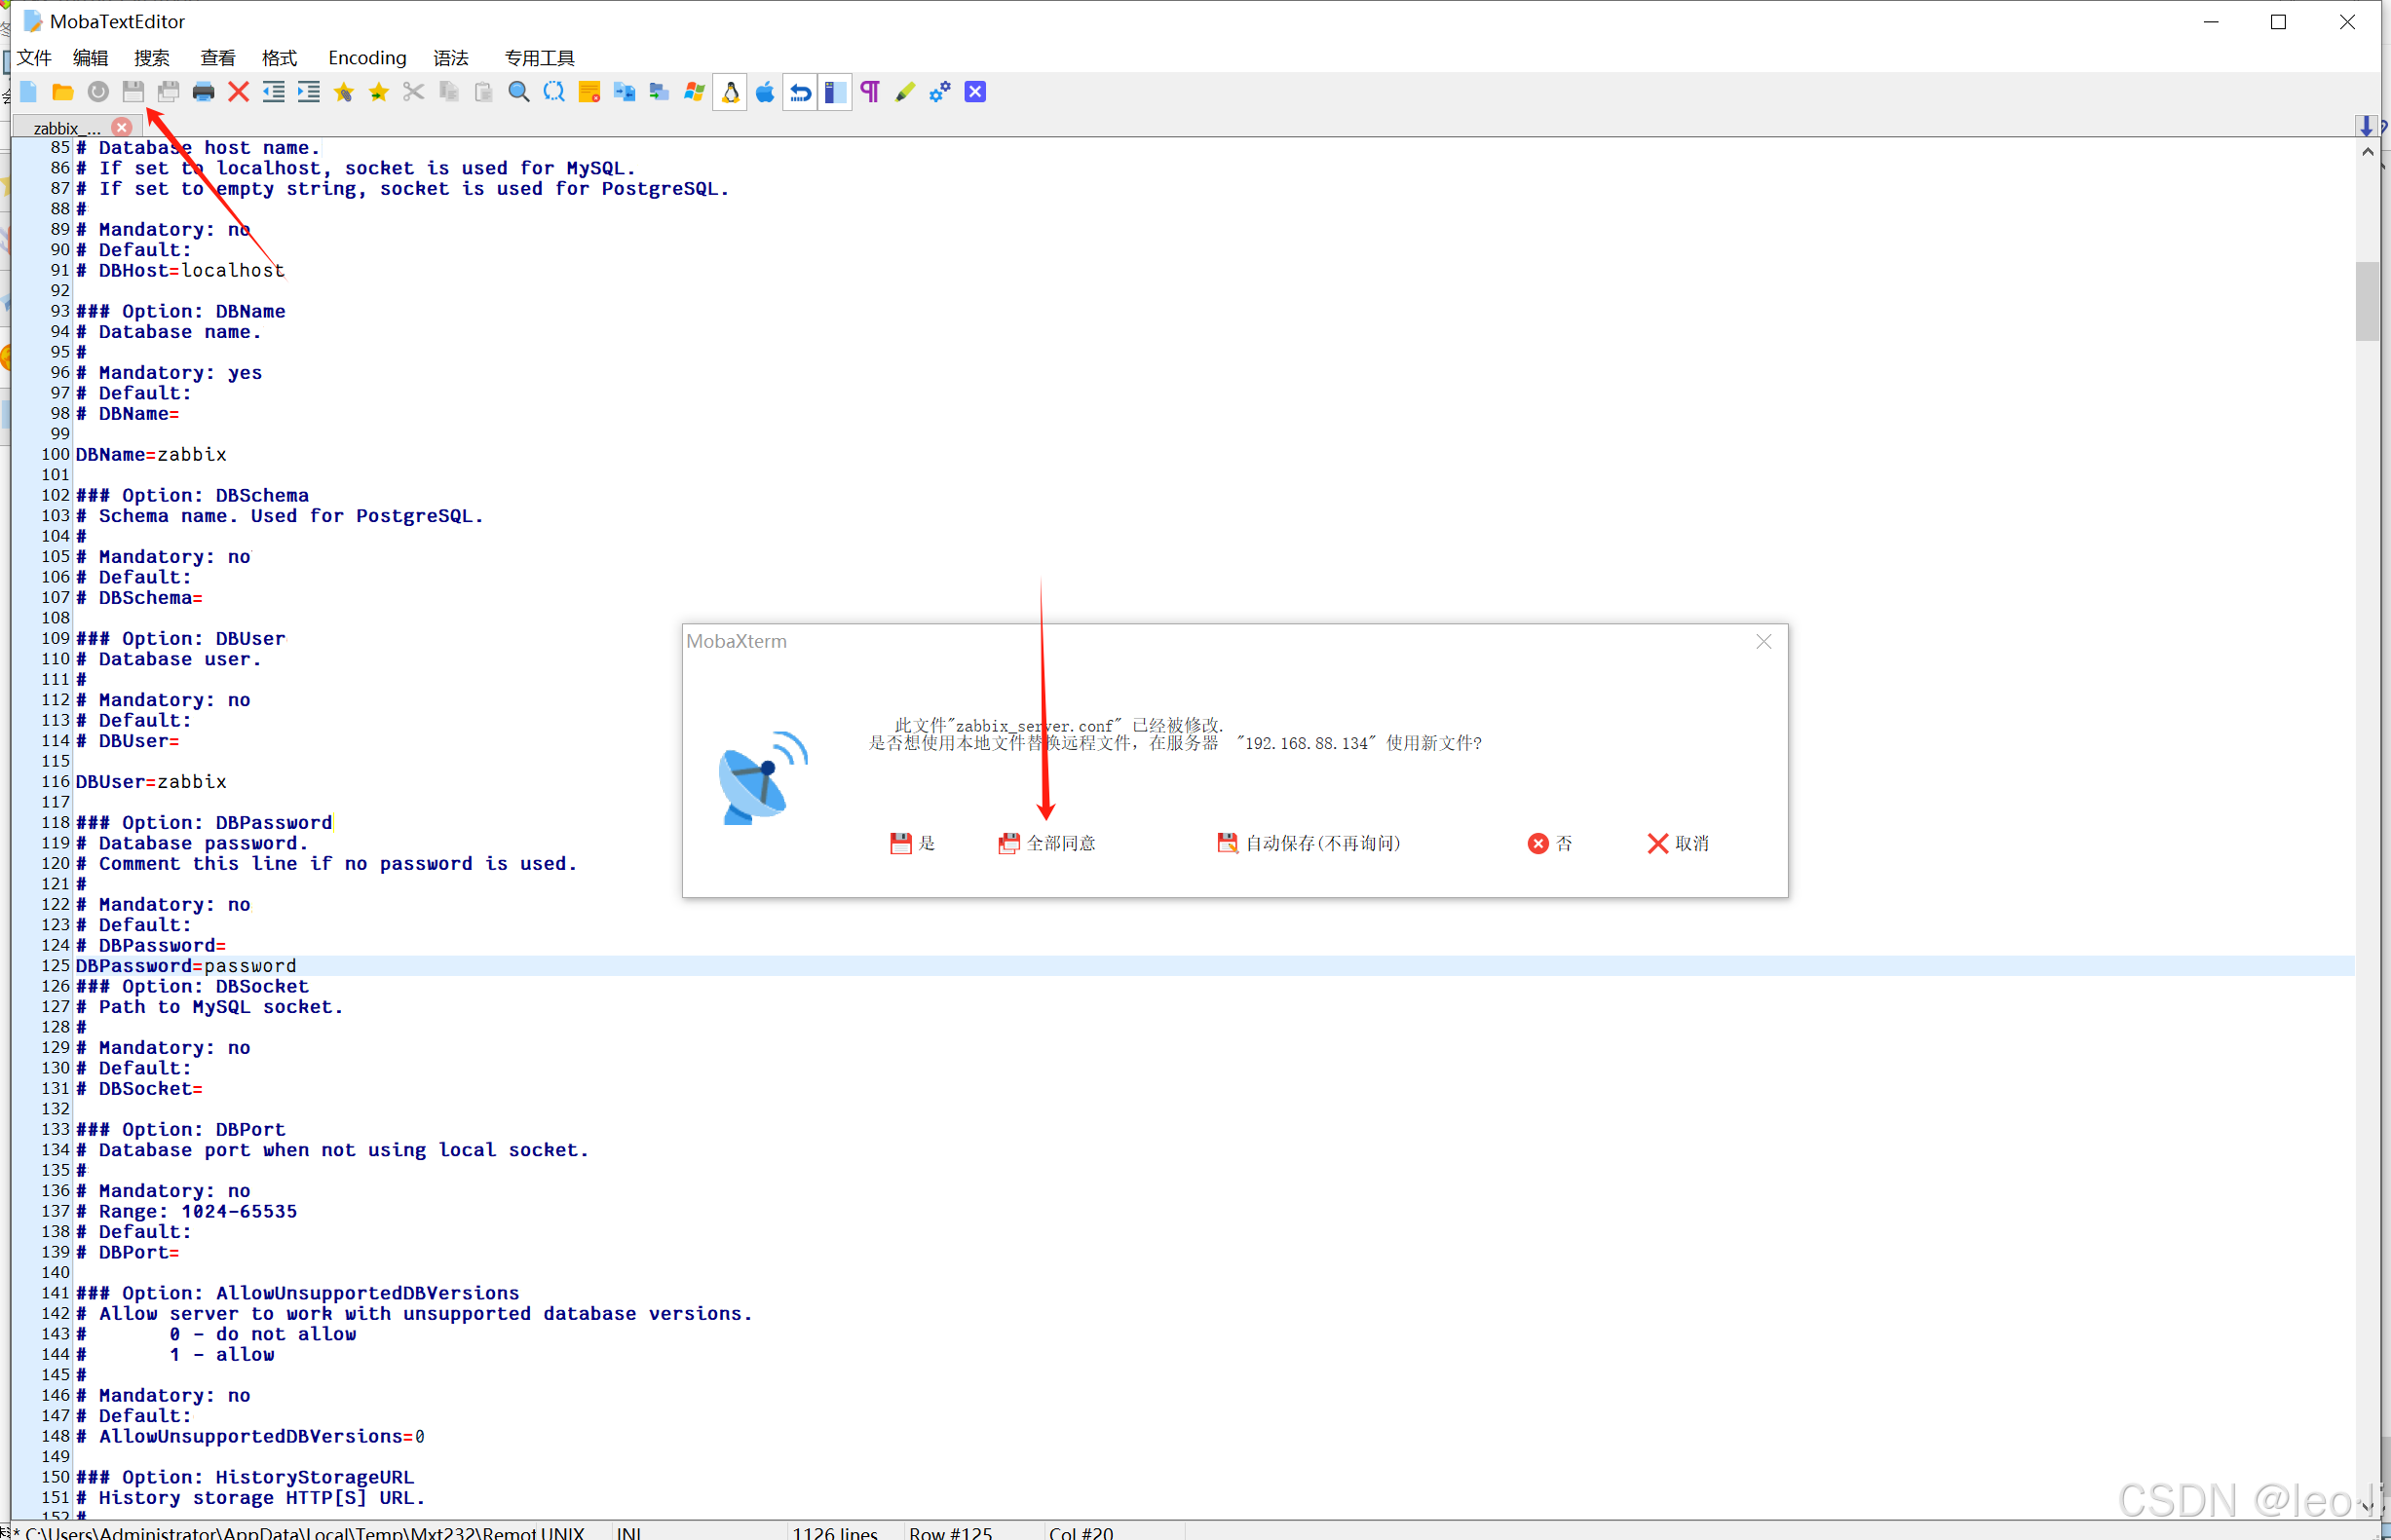Open editor settings via gears icon
This screenshot has height=1540, width=2391.
[x=940, y=92]
